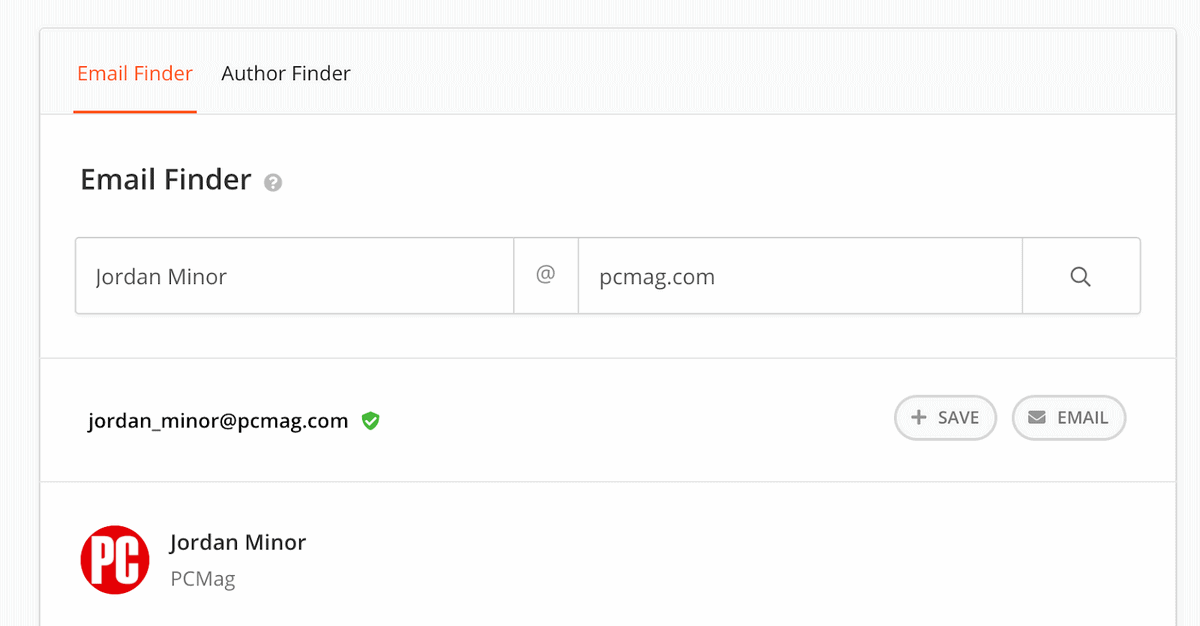
Task: Save the found email with SAVE
Action: click(x=945, y=418)
